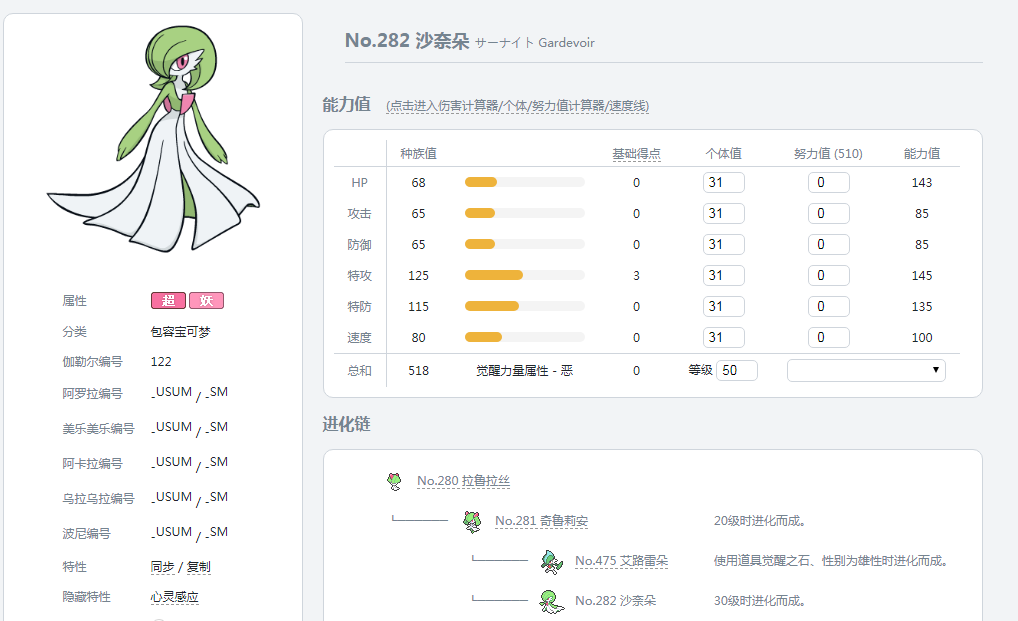This screenshot has width=1018, height=621.
Task: Click the 攻击 effort value field
Action: 828,213
